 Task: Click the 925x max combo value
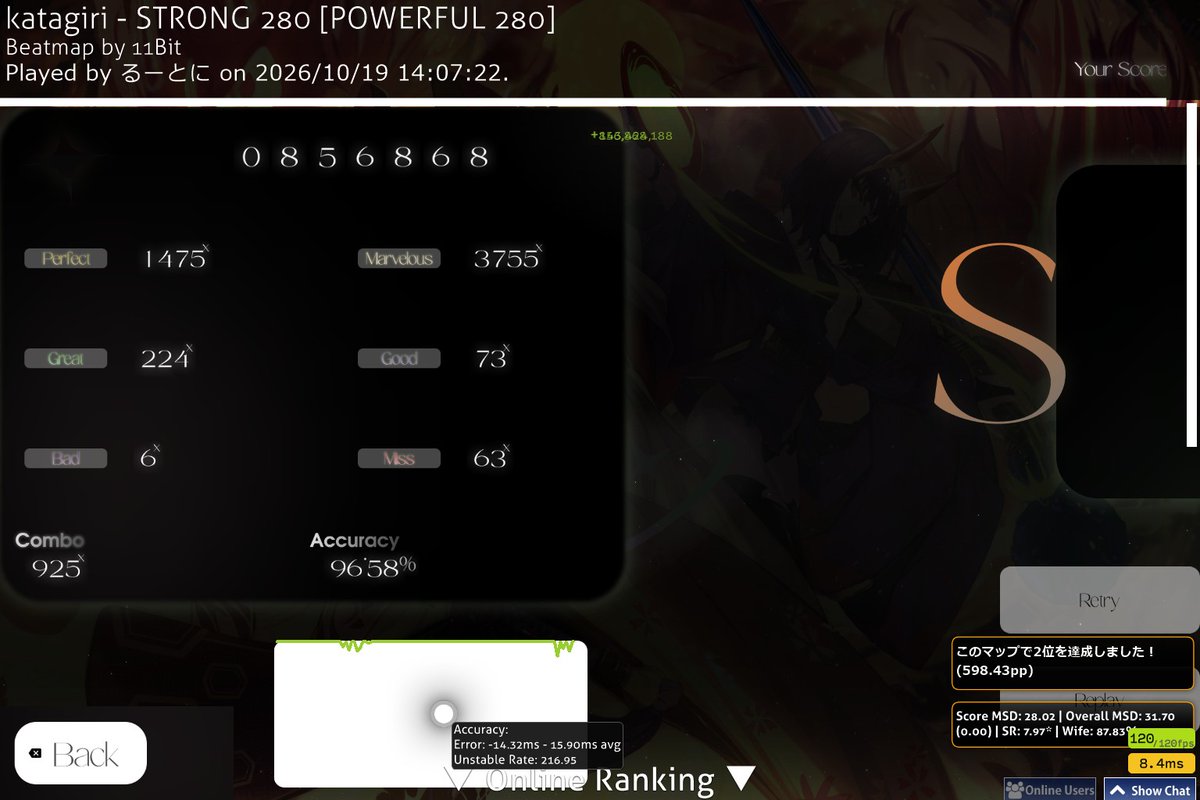pos(58,568)
